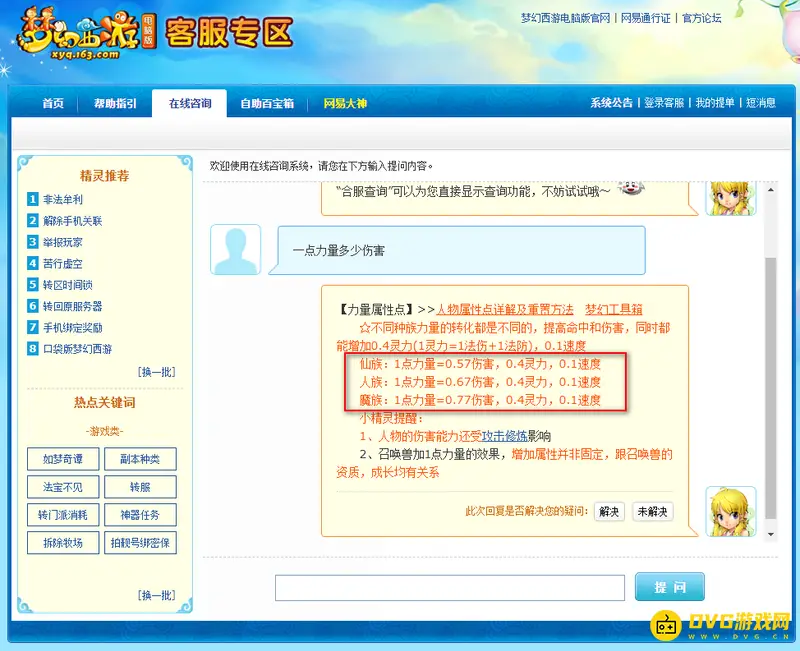Select recommended item 手机绑定奖励
This screenshot has height=651, width=800.
pyautogui.click(x=72, y=328)
